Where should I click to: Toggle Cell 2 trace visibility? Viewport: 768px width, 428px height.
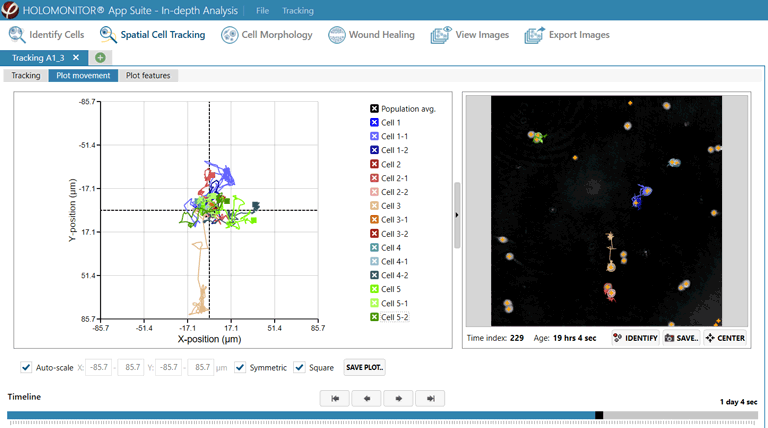click(374, 164)
